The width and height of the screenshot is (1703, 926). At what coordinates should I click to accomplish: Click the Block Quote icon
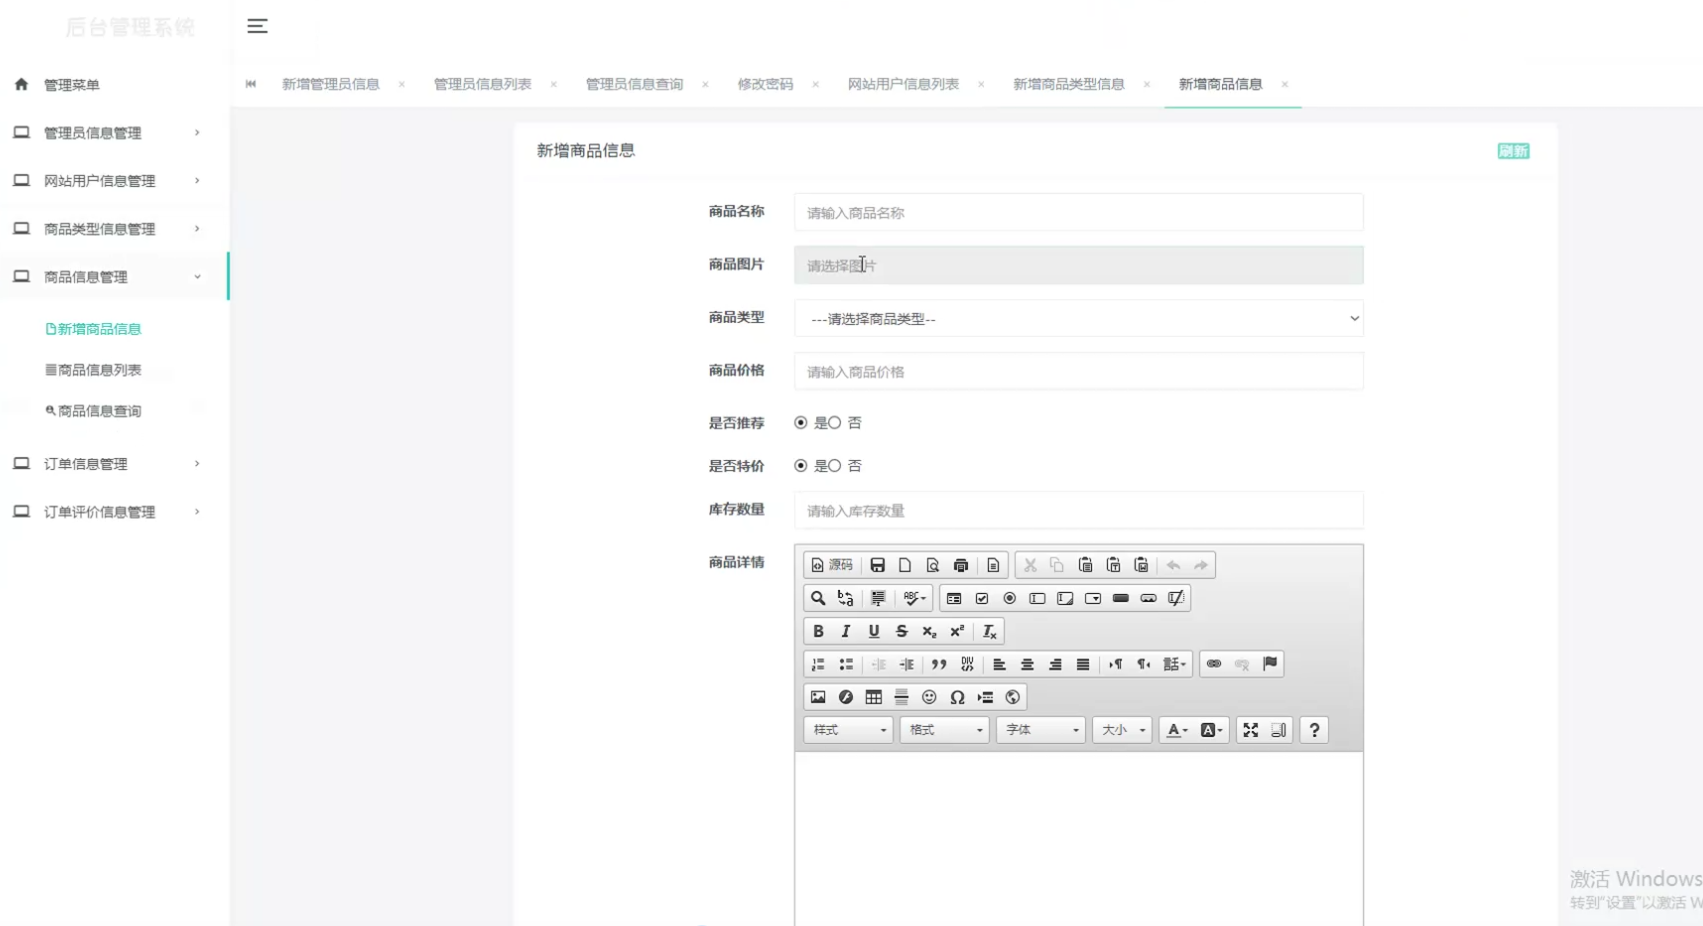[x=939, y=664]
